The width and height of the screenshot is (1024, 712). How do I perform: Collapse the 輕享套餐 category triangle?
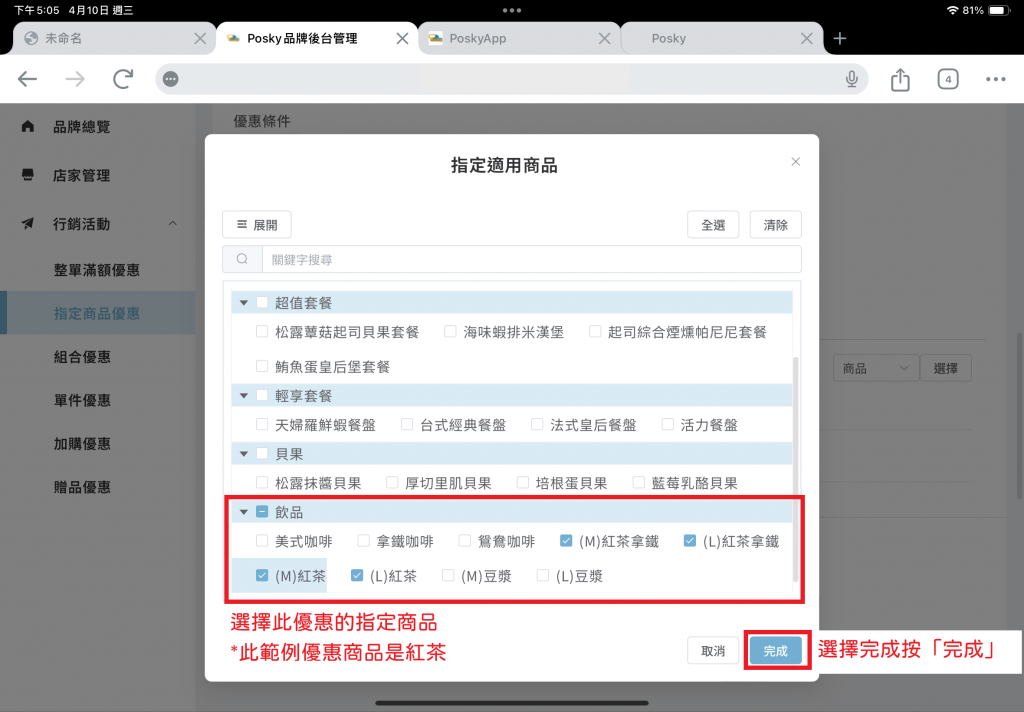[244, 395]
